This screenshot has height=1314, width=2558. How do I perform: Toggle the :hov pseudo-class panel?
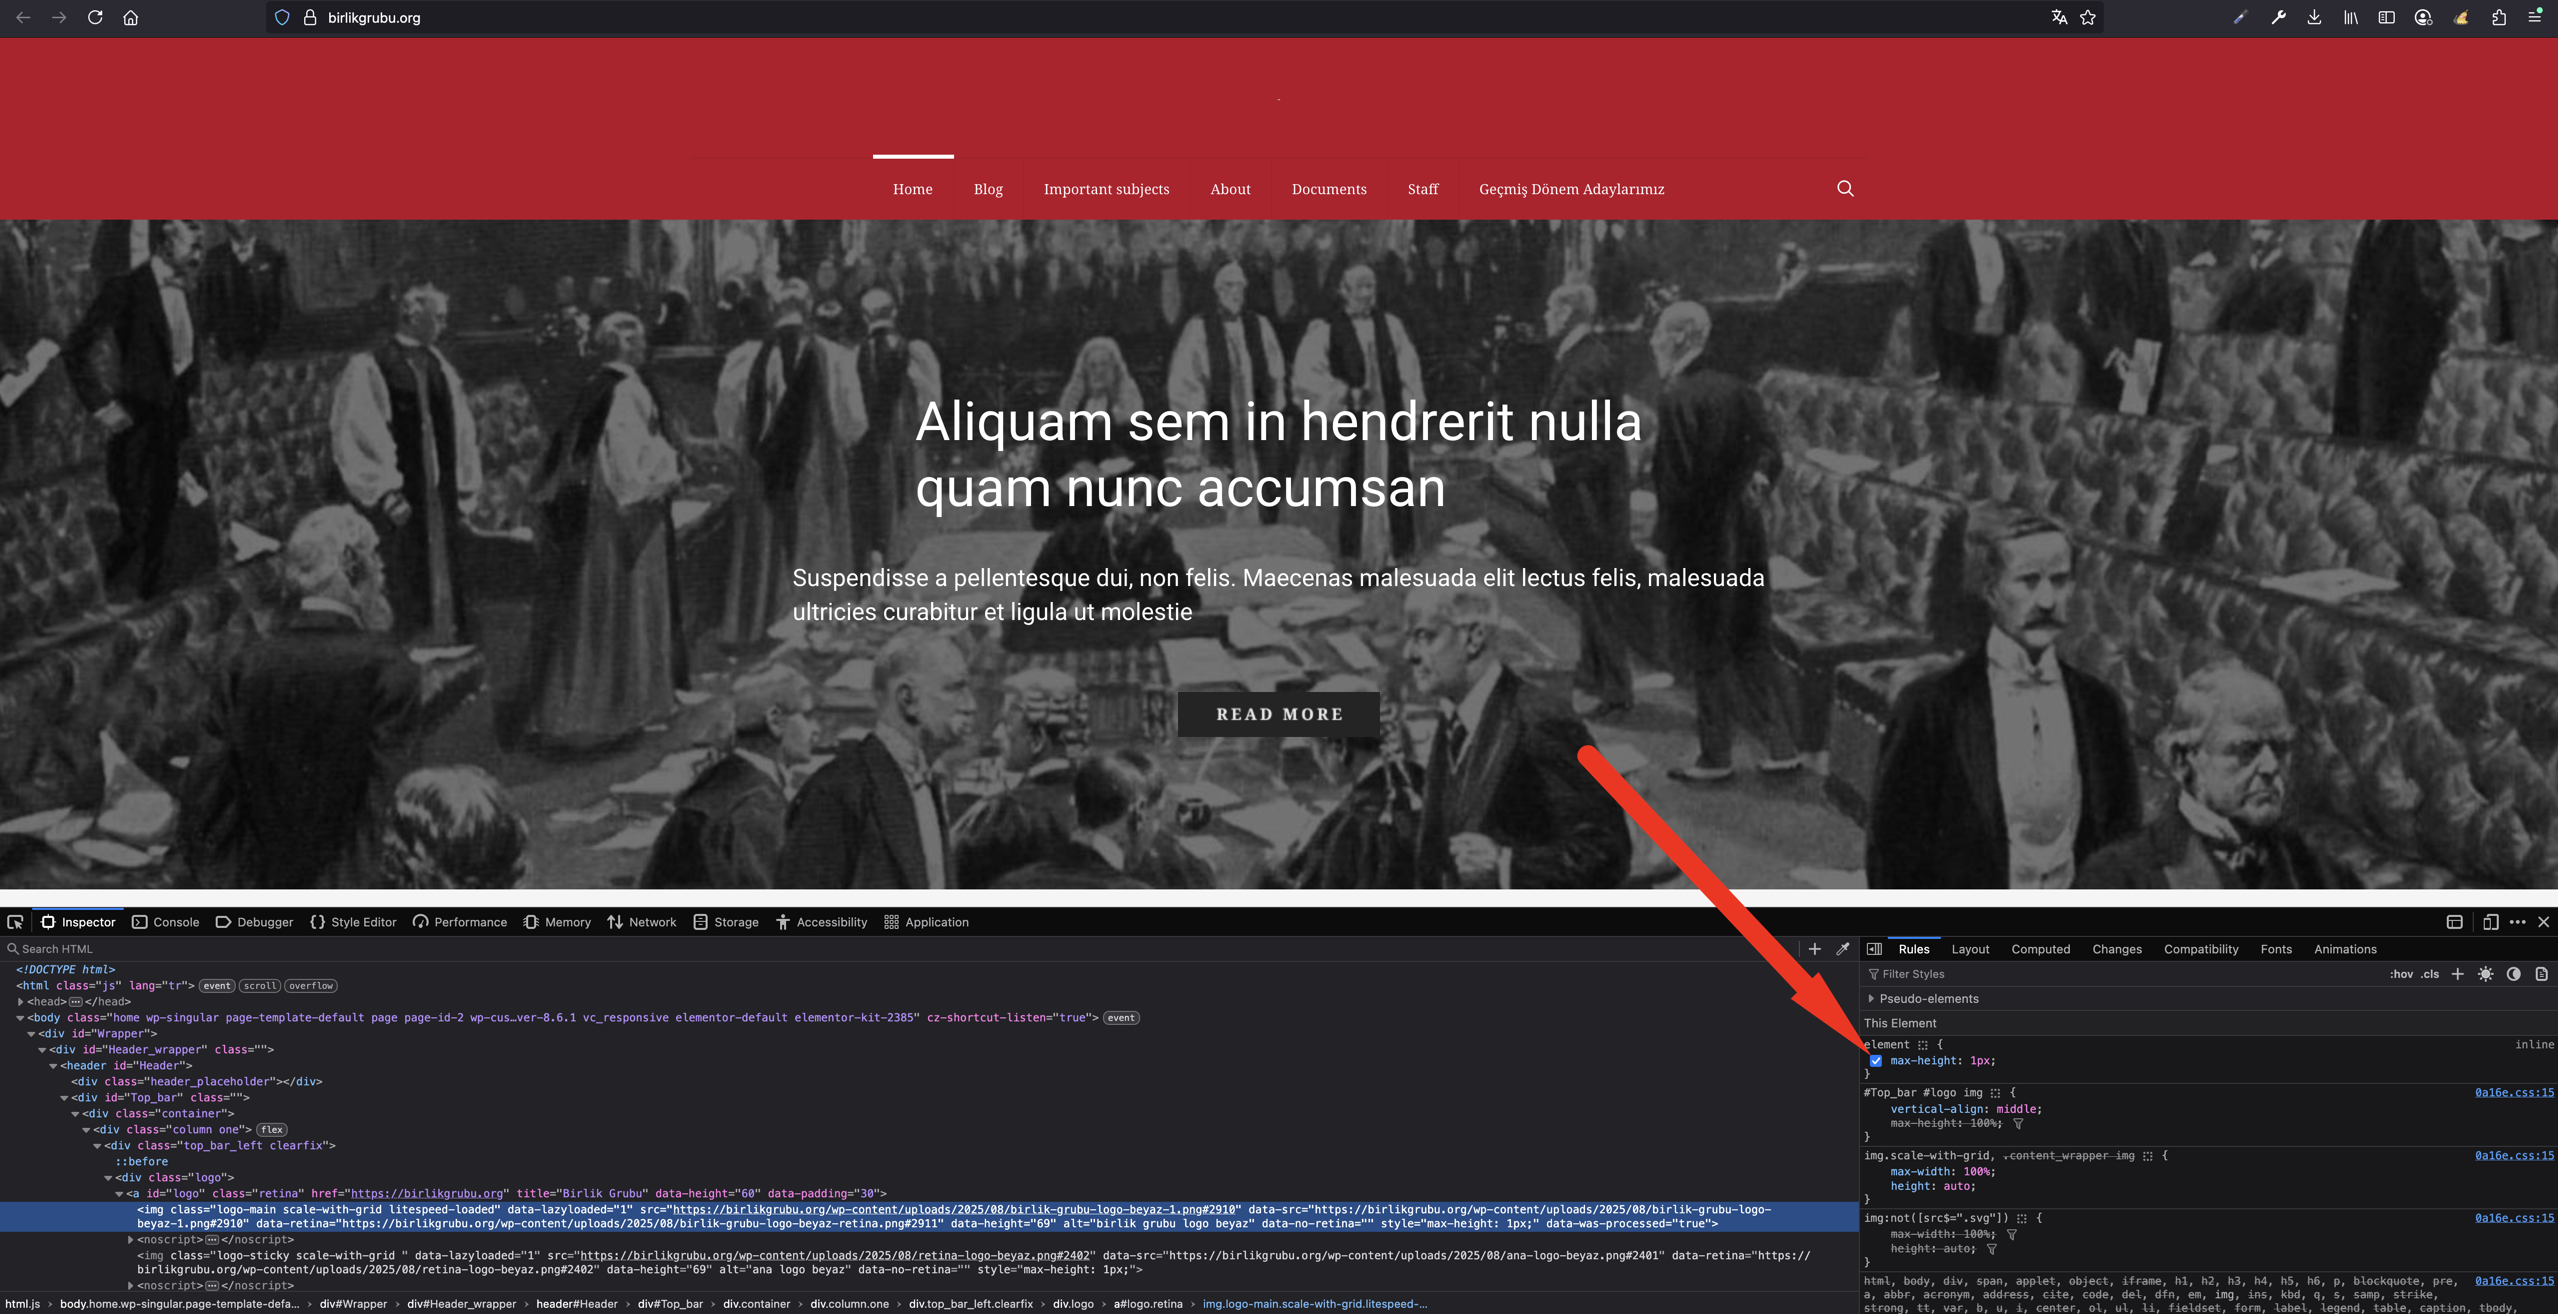pos(2401,974)
